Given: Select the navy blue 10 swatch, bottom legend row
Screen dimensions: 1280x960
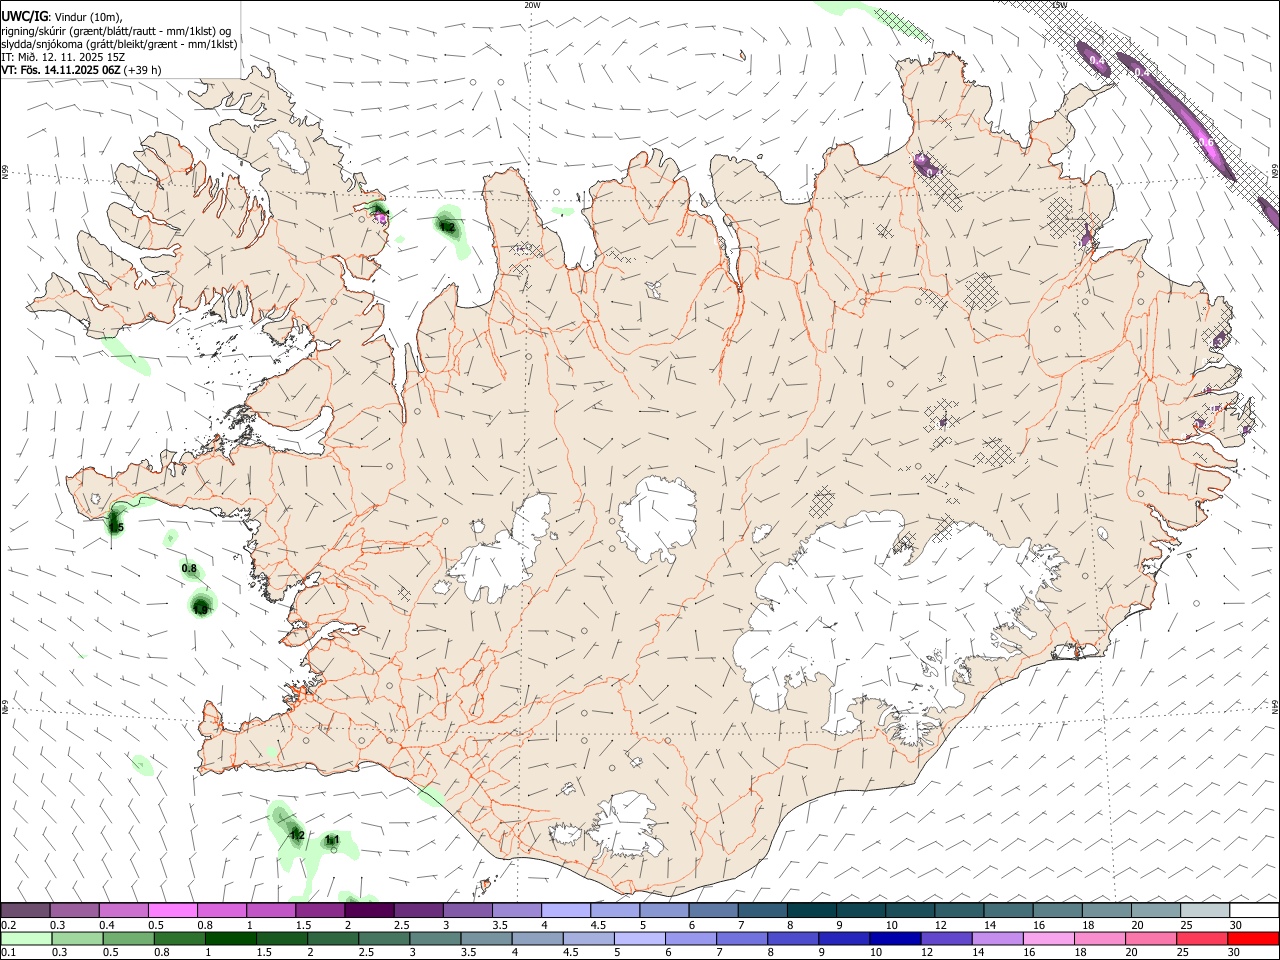Looking at the screenshot, I should point(894,939).
